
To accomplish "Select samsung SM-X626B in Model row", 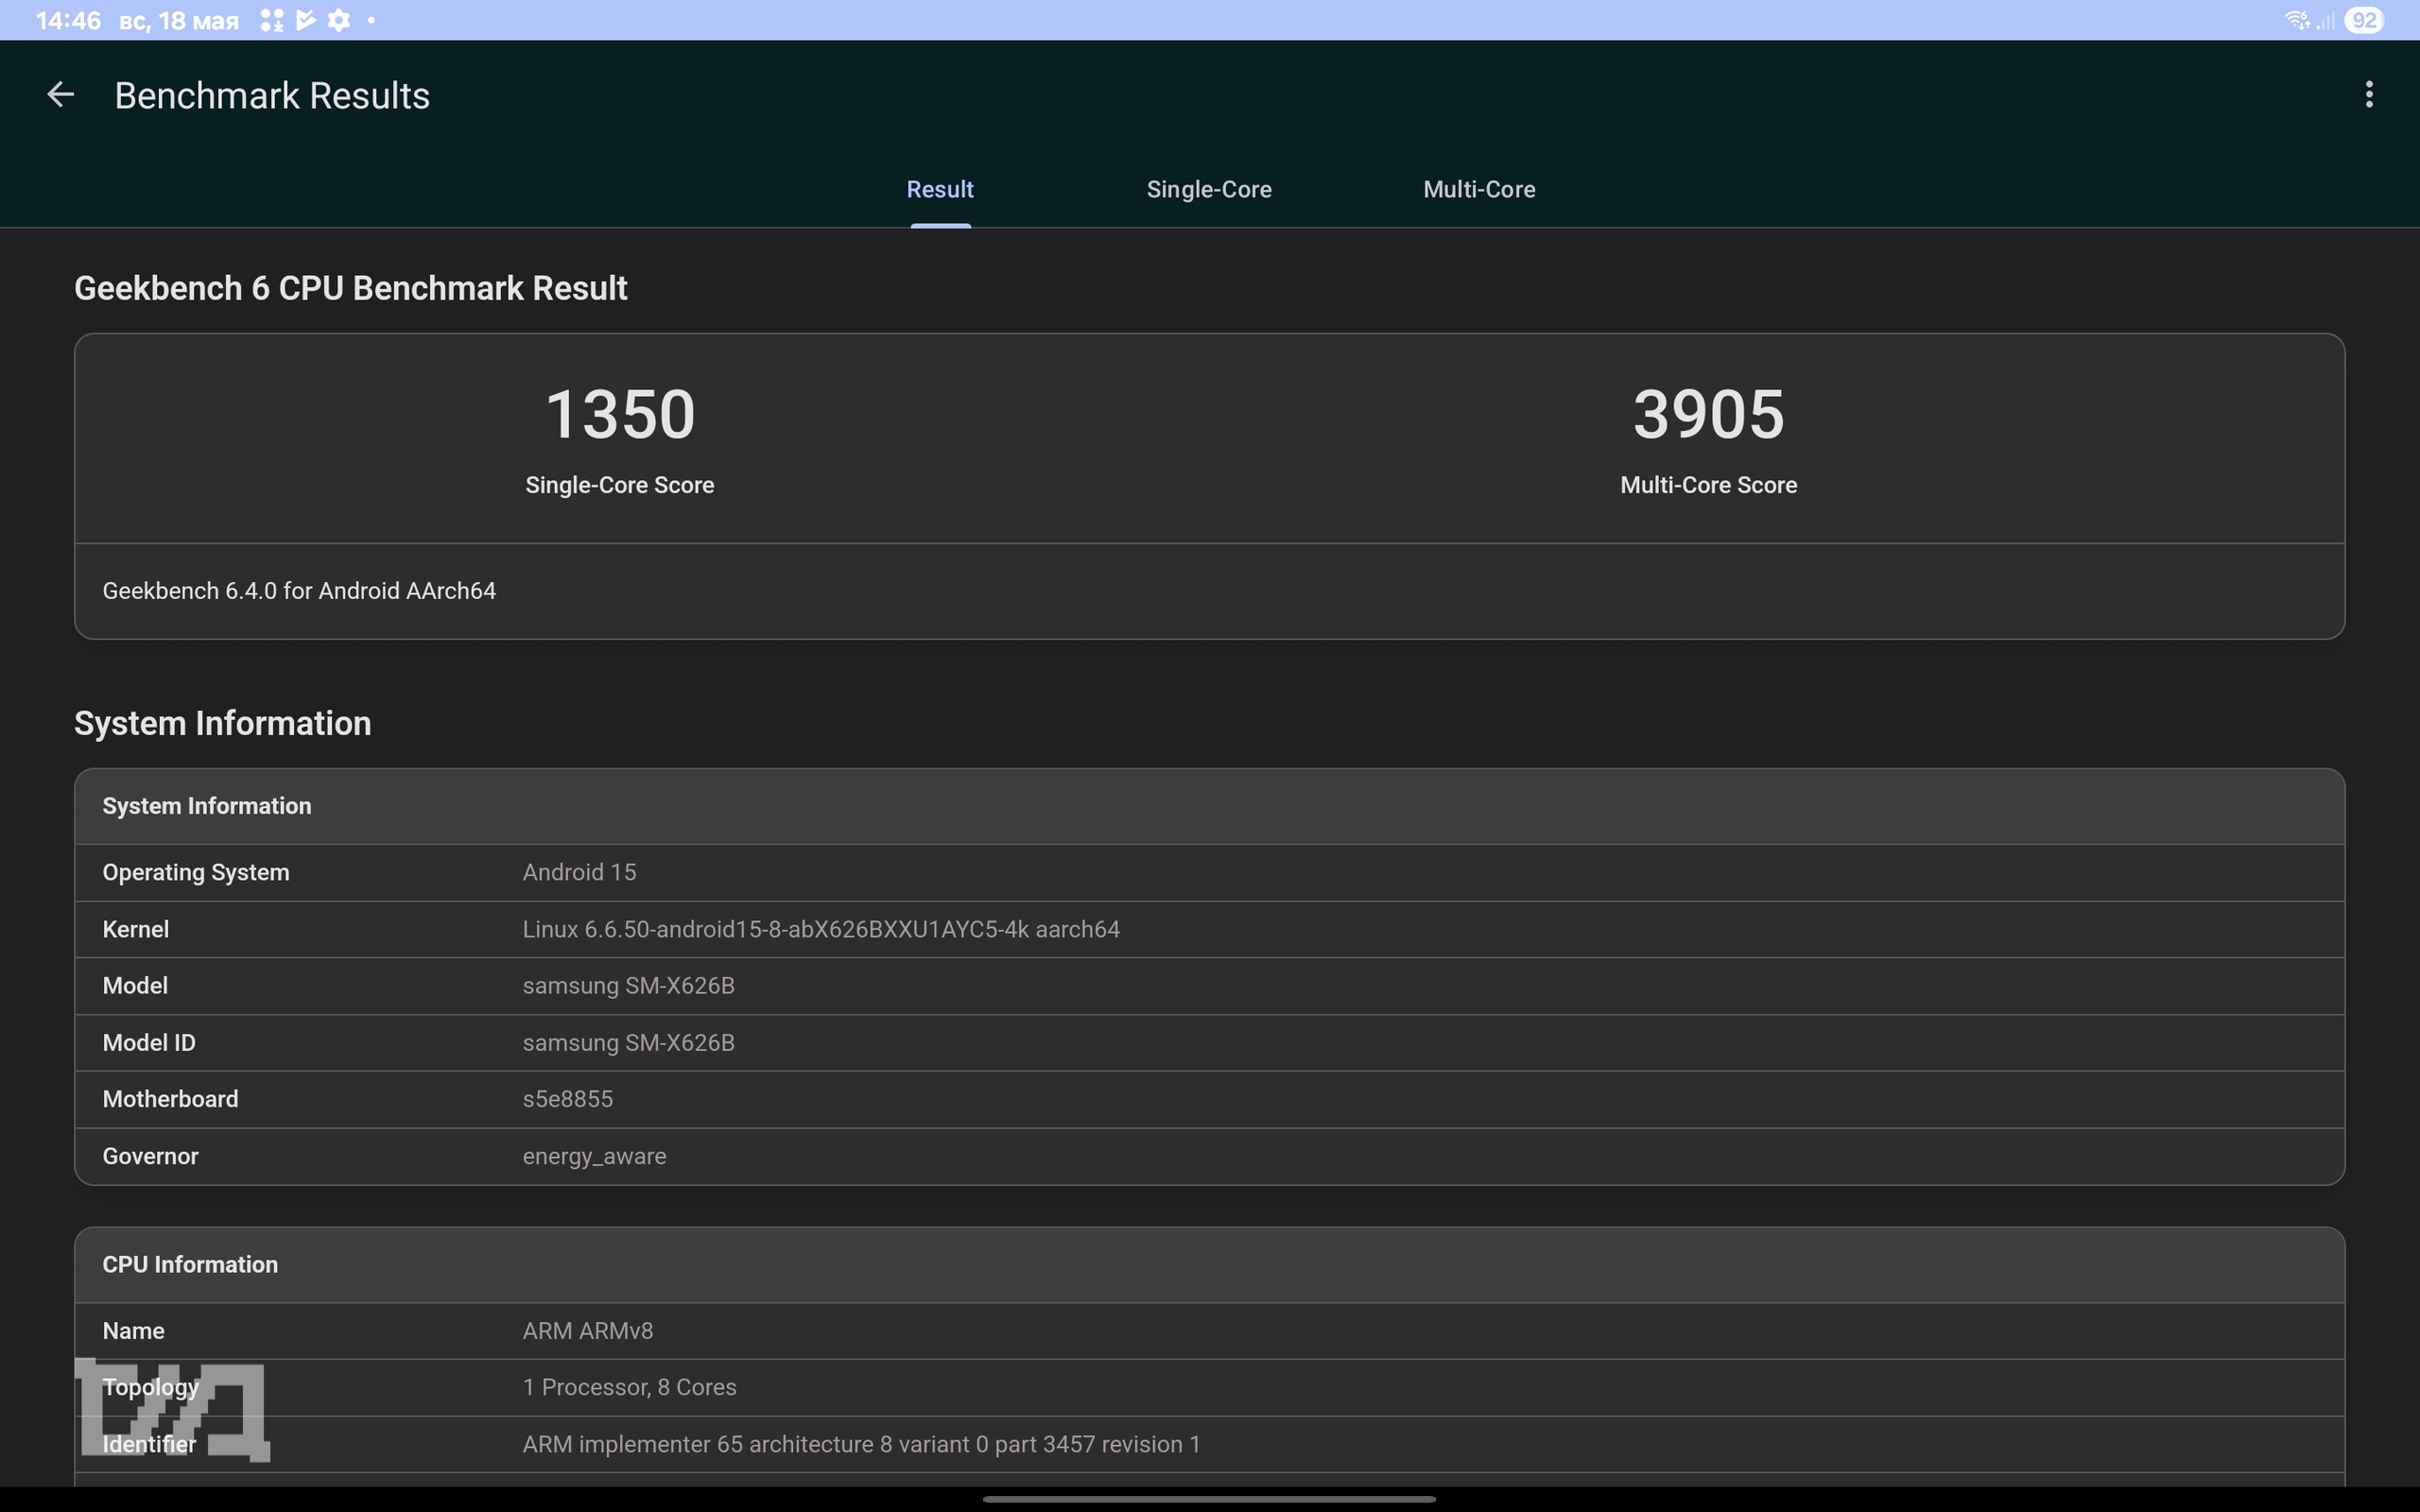I will tap(628, 985).
